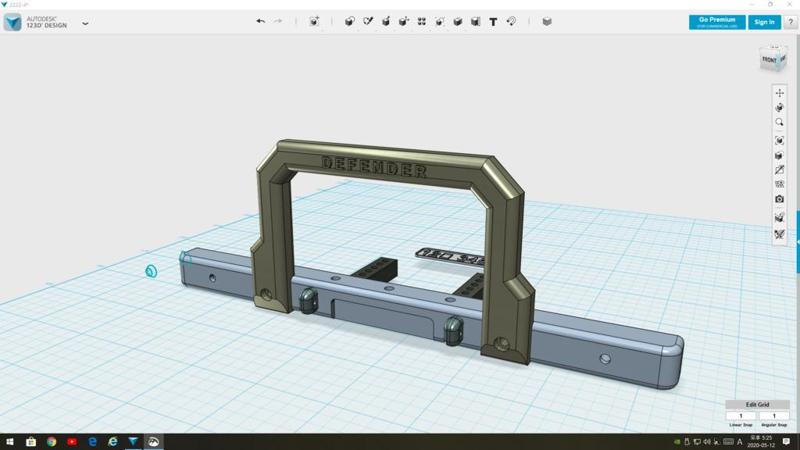Edit the Angular Snap value field
Viewport: 800px width, 450px height.
(x=773, y=416)
